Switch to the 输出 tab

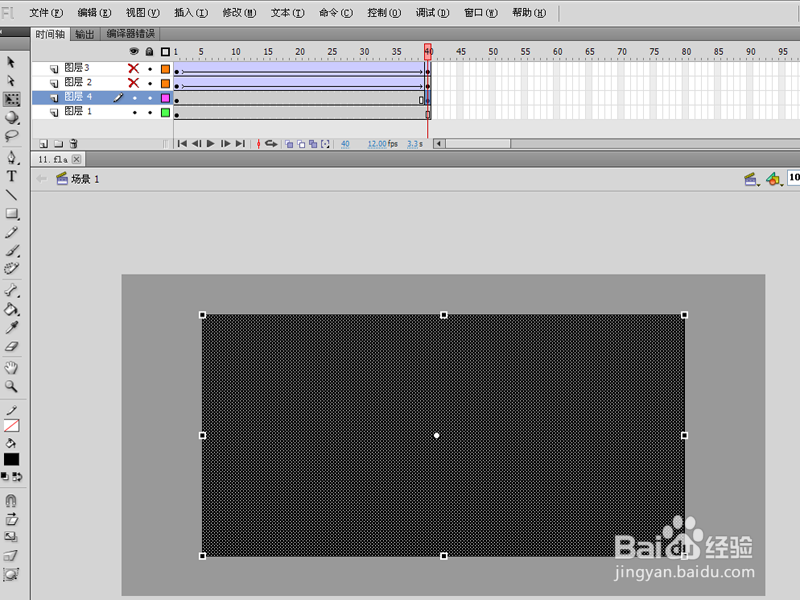coord(85,34)
